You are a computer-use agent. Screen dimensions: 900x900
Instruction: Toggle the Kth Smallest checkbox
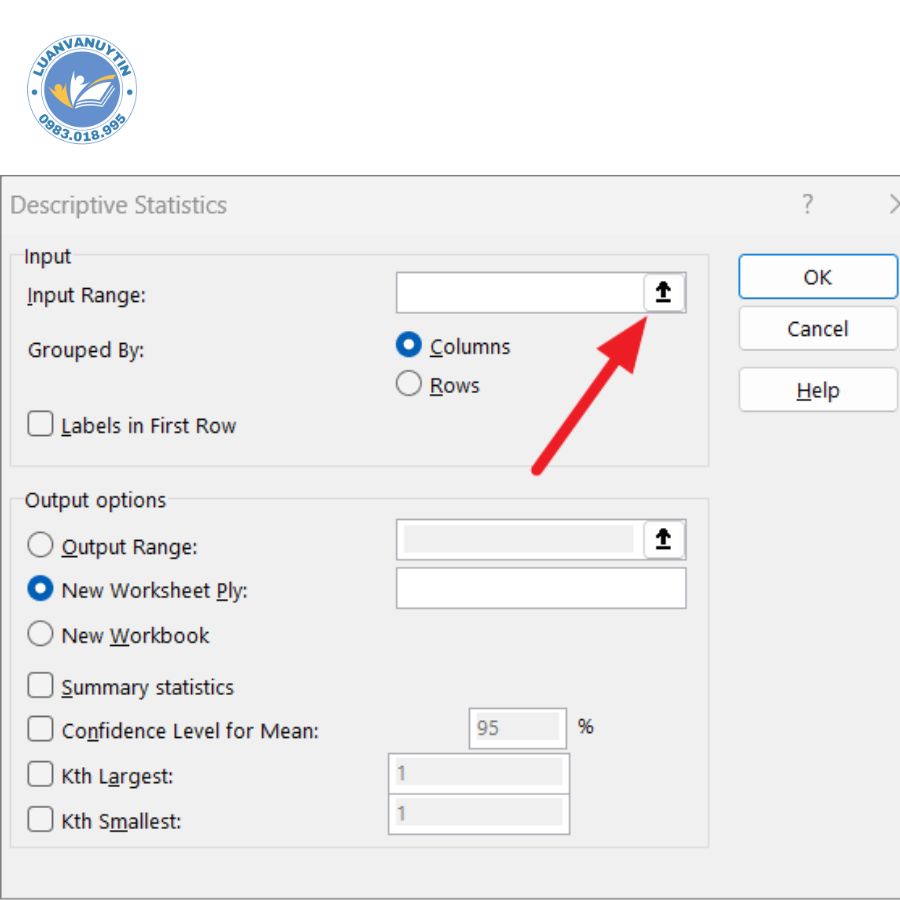click(x=41, y=821)
